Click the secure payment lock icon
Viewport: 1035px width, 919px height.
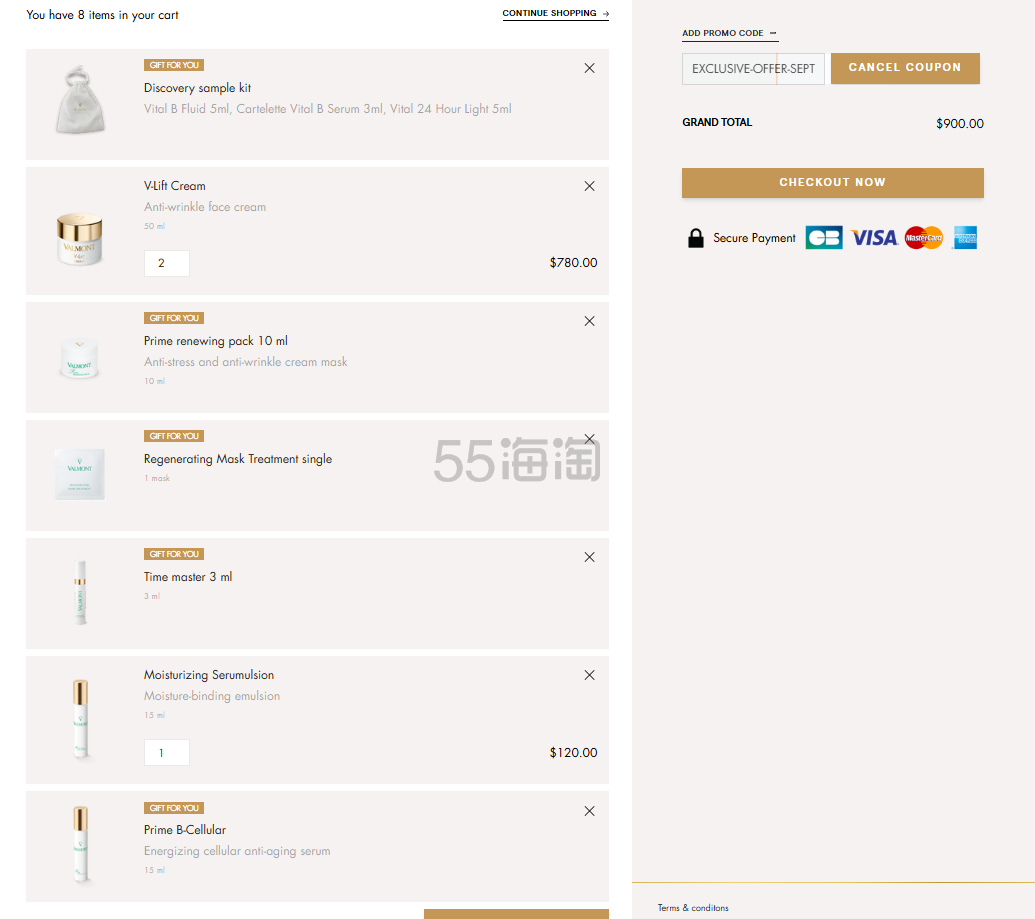(696, 238)
